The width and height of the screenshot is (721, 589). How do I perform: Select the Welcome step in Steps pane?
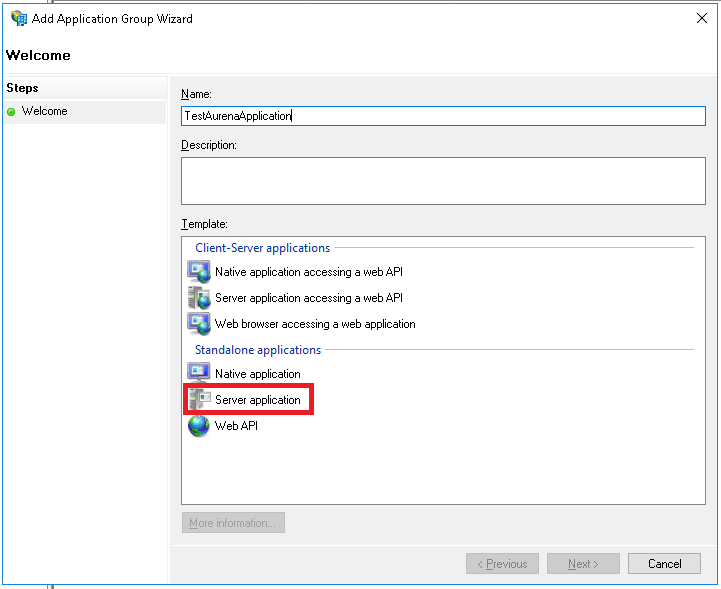(45, 111)
